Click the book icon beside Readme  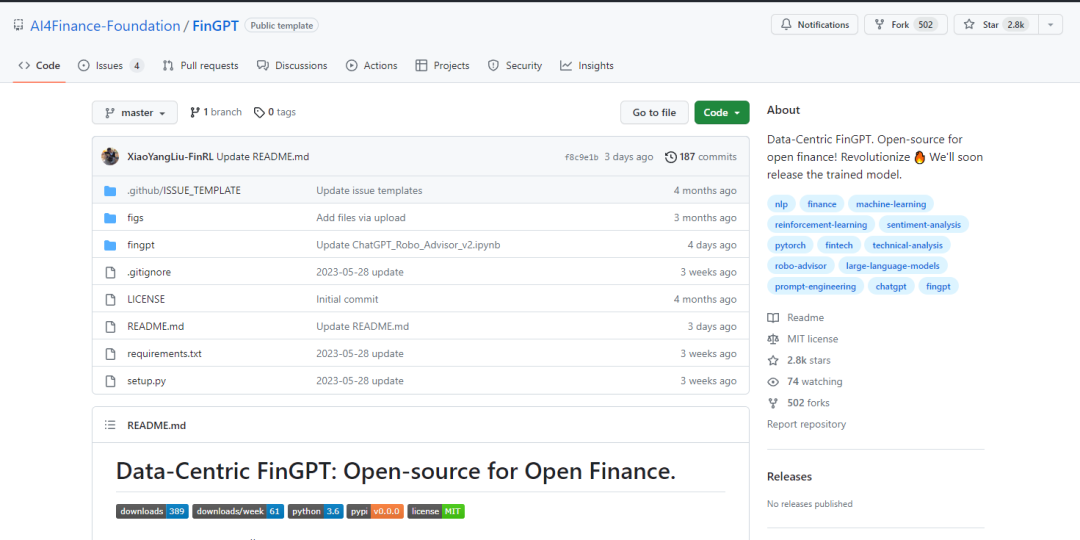tap(773, 318)
